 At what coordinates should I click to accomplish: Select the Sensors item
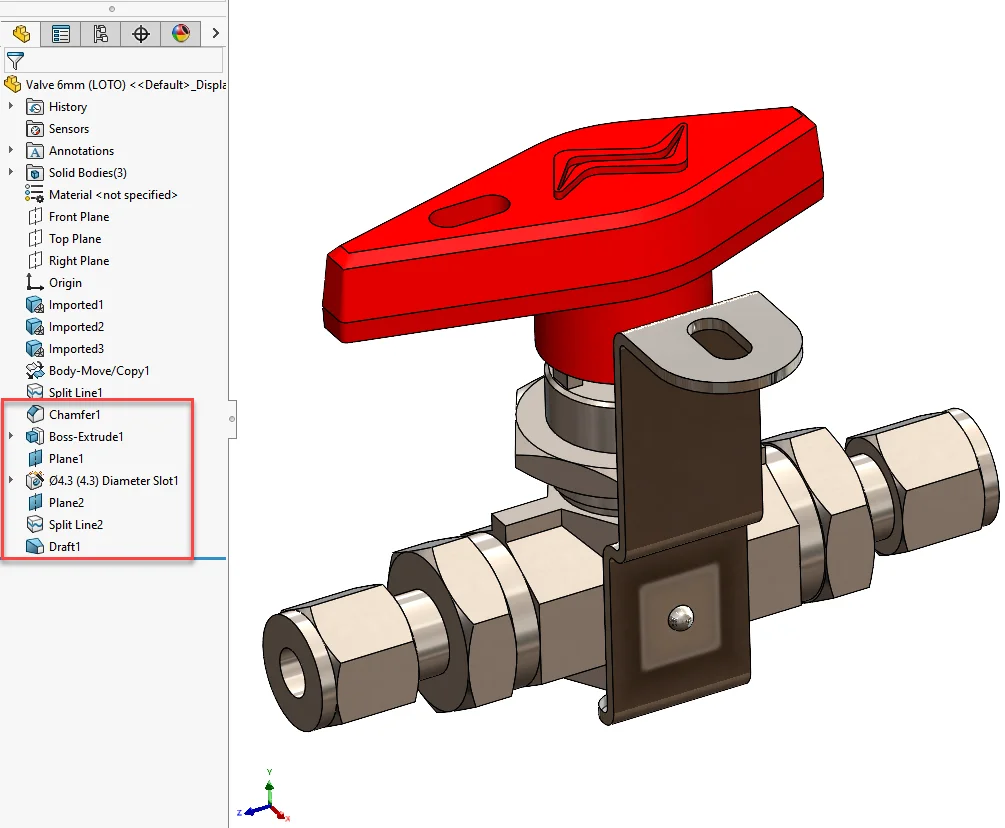pyautogui.click(x=68, y=129)
